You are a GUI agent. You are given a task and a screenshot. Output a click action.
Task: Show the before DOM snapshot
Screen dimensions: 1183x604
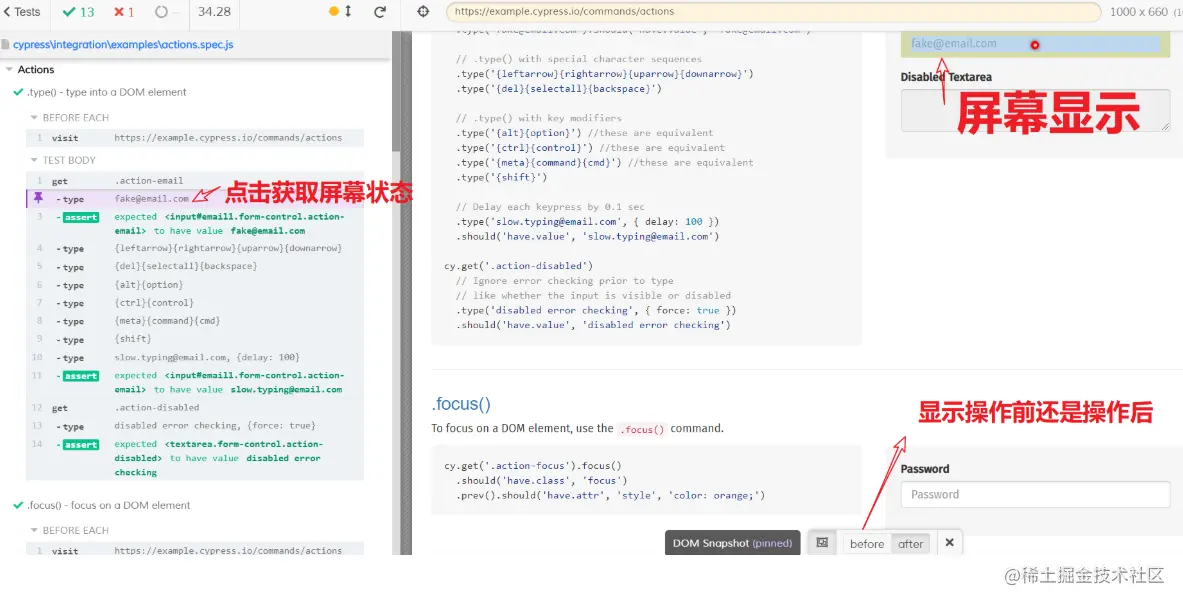click(x=867, y=544)
